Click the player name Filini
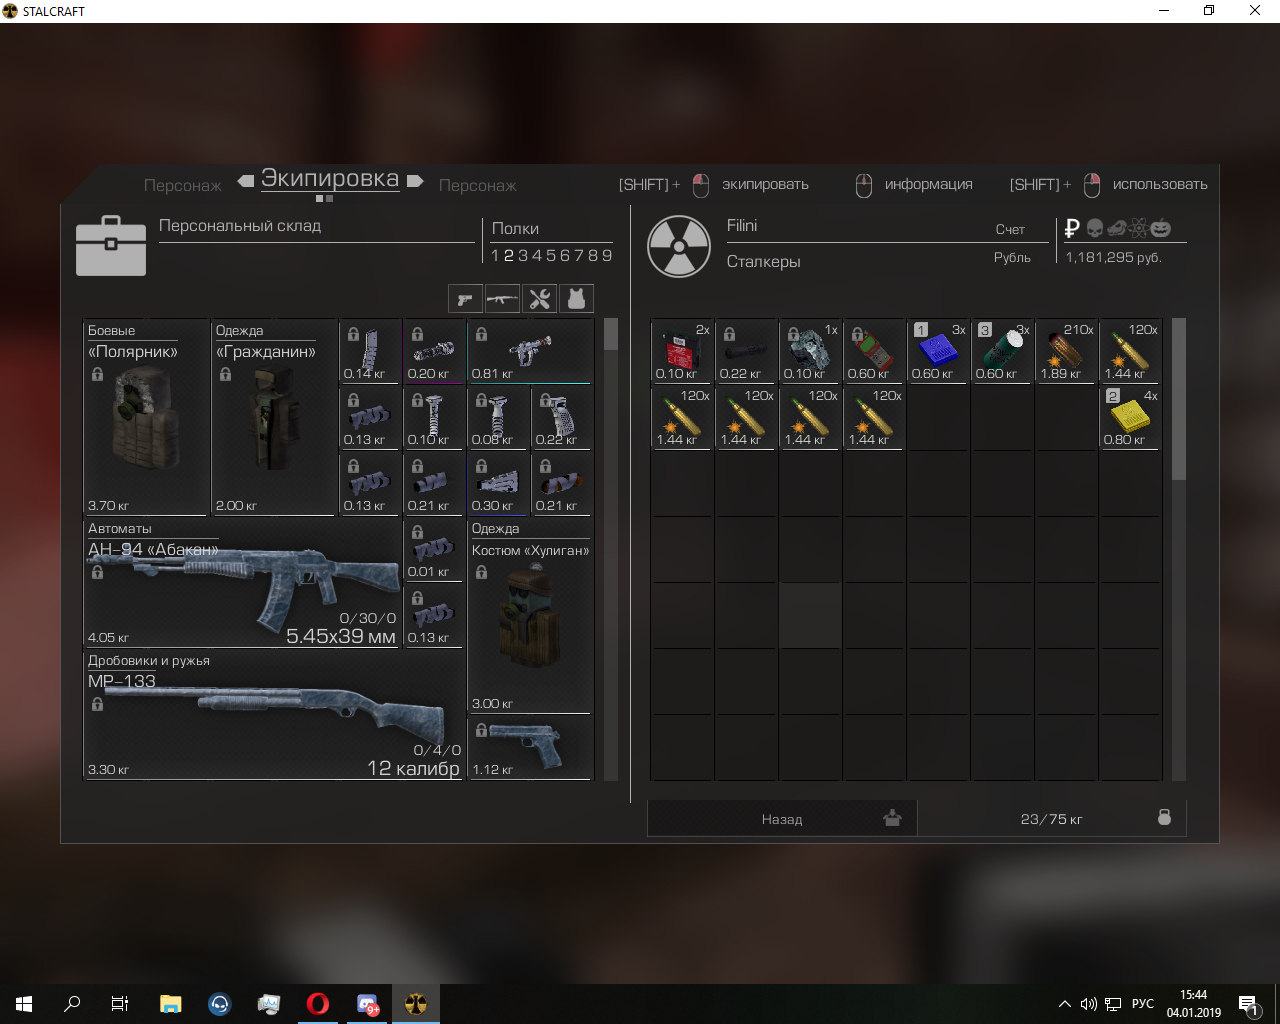1280x1024 pixels. click(x=742, y=225)
